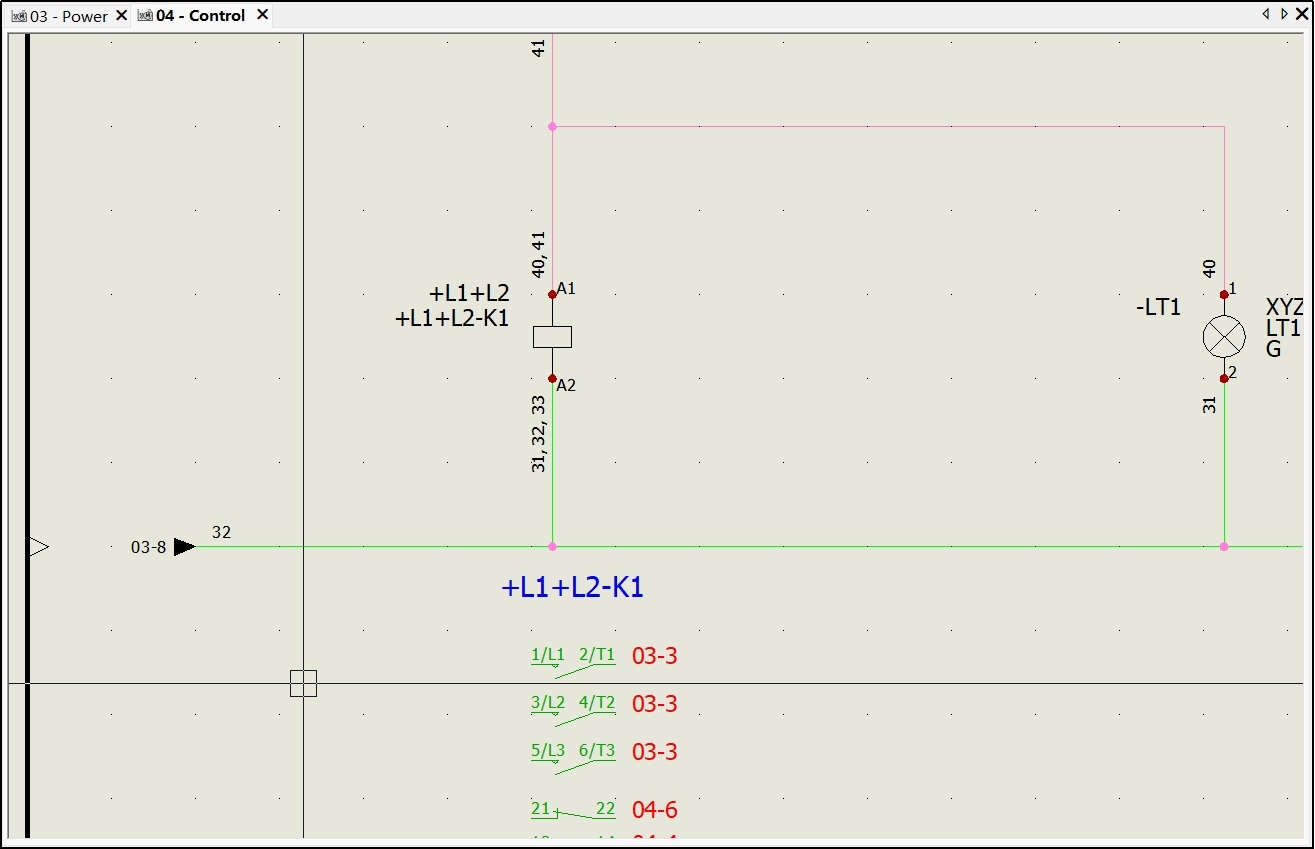Image resolution: width=1315 pixels, height=849 pixels.
Task: Select the K1 relay coil symbol
Action: point(552,337)
